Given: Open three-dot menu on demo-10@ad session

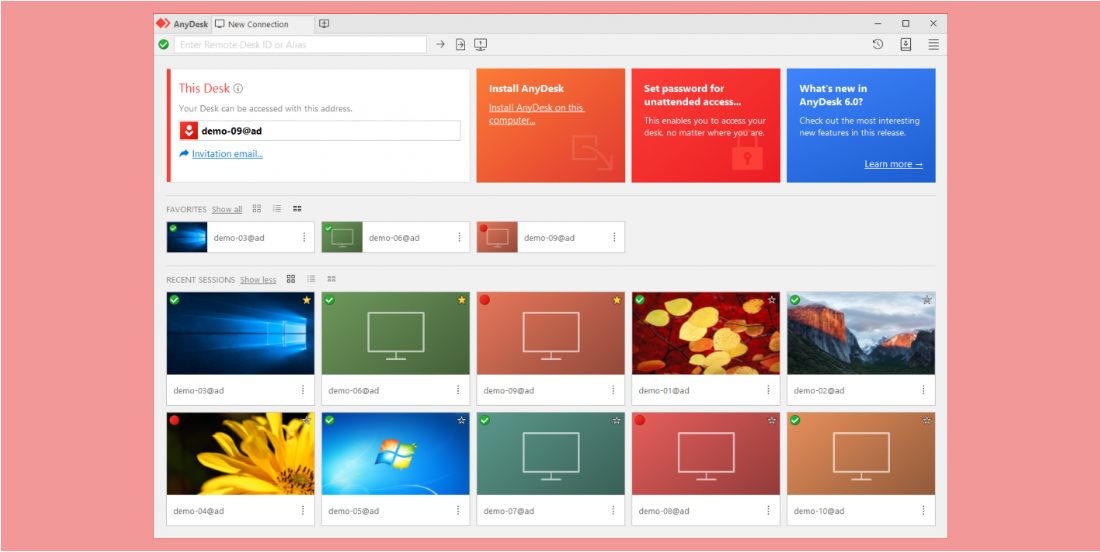Looking at the screenshot, I should [923, 511].
